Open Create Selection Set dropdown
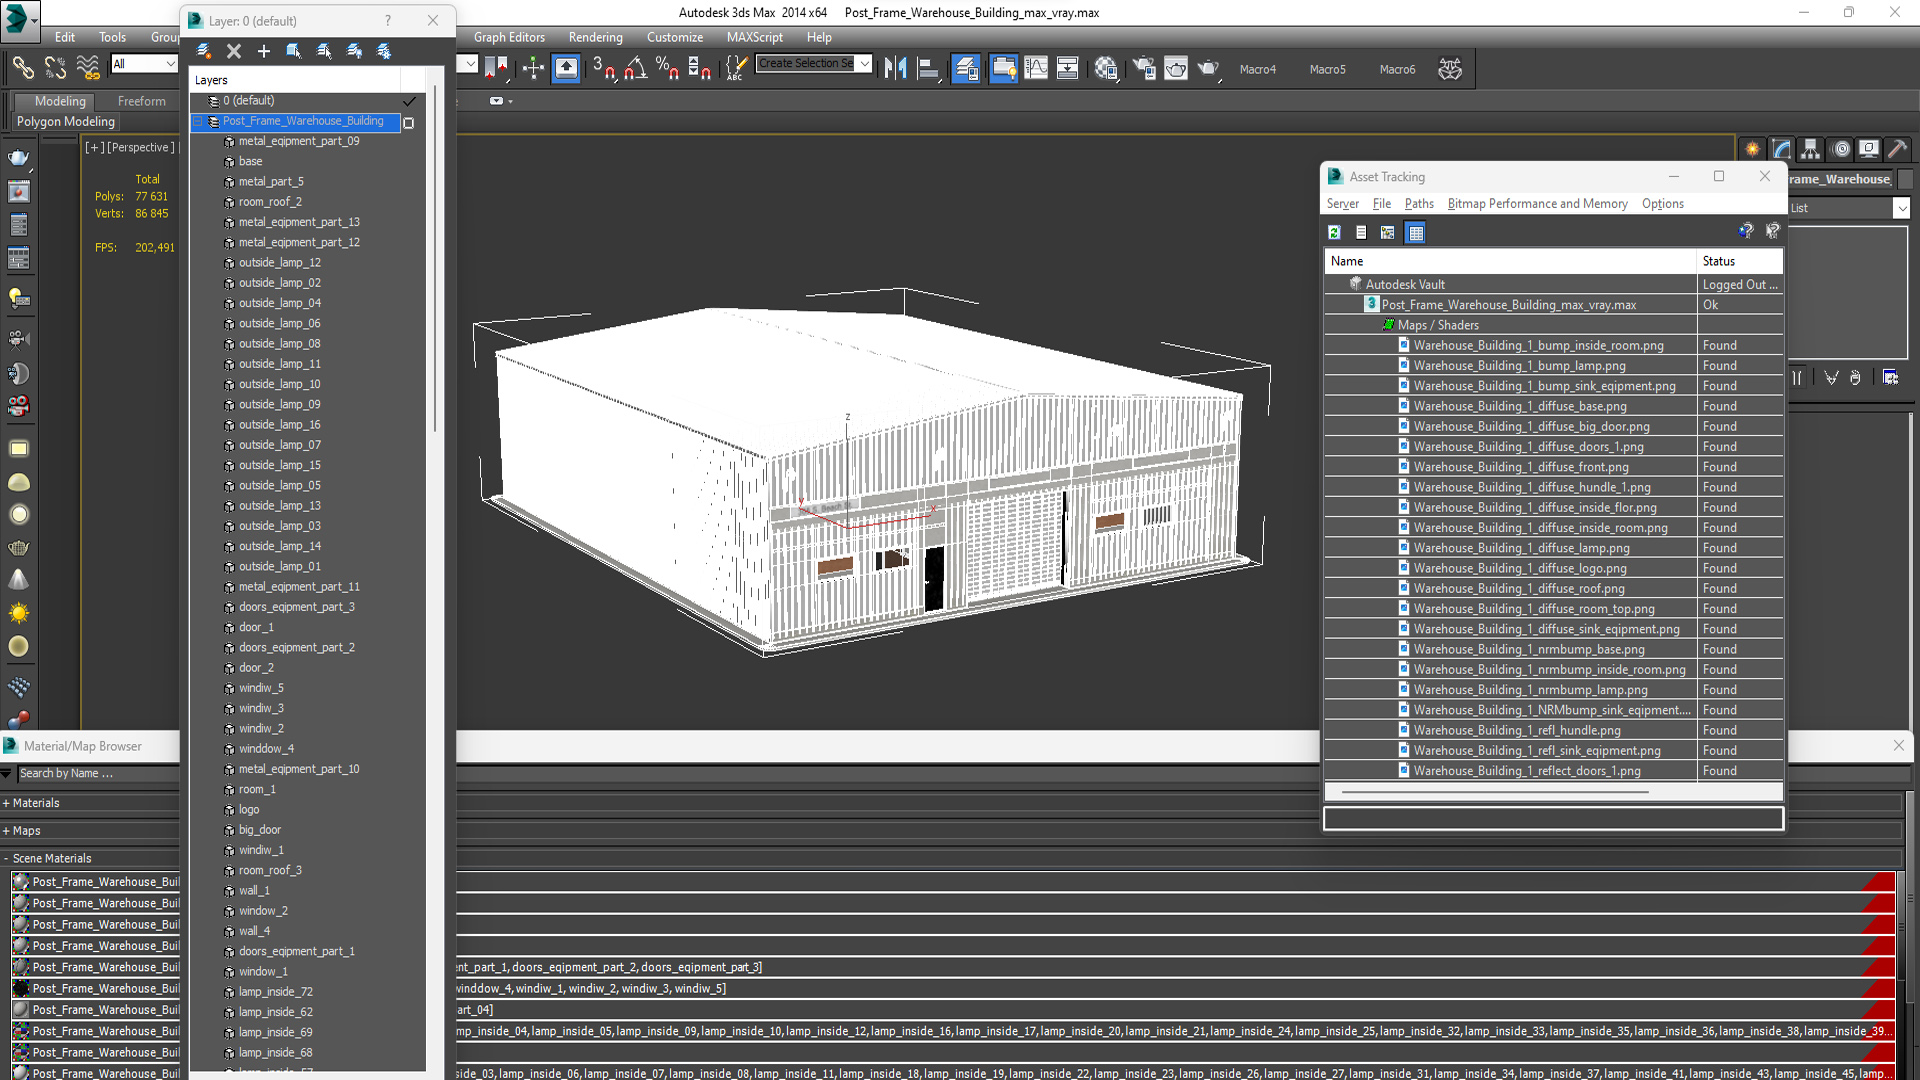 tap(865, 63)
